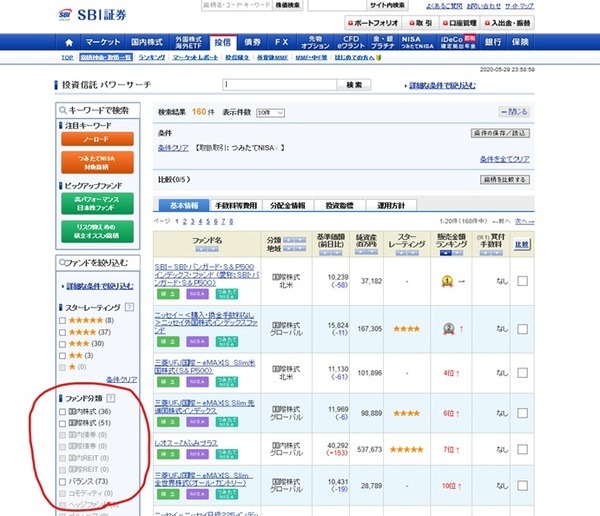Open the 国内株式 menu
This screenshot has width=600, height=516.
[x=147, y=42]
